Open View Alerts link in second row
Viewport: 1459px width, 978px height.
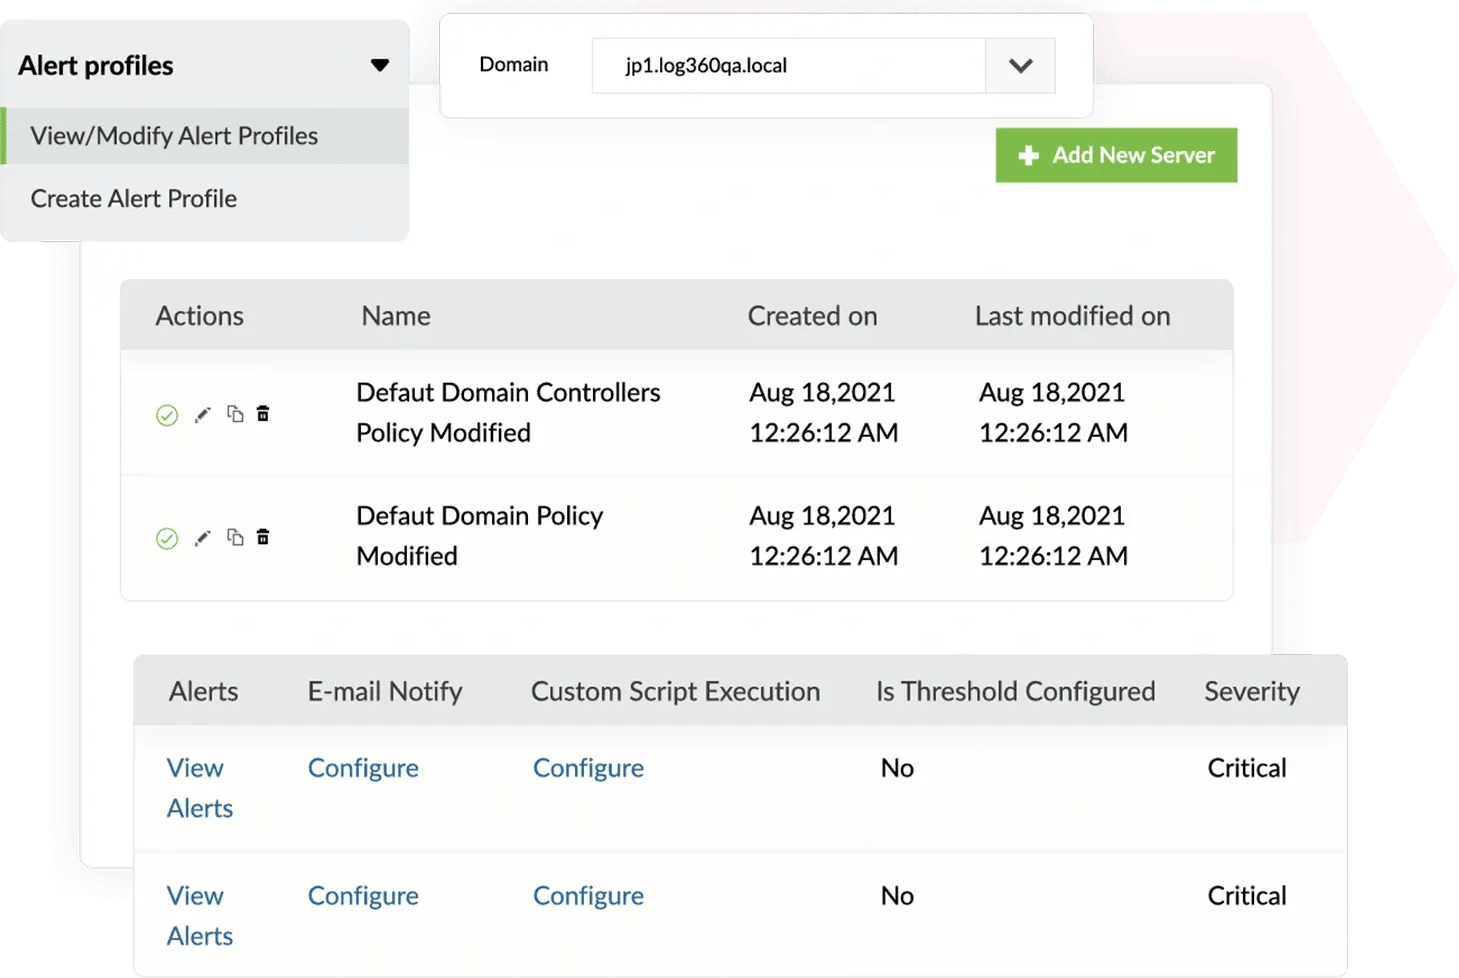198,916
